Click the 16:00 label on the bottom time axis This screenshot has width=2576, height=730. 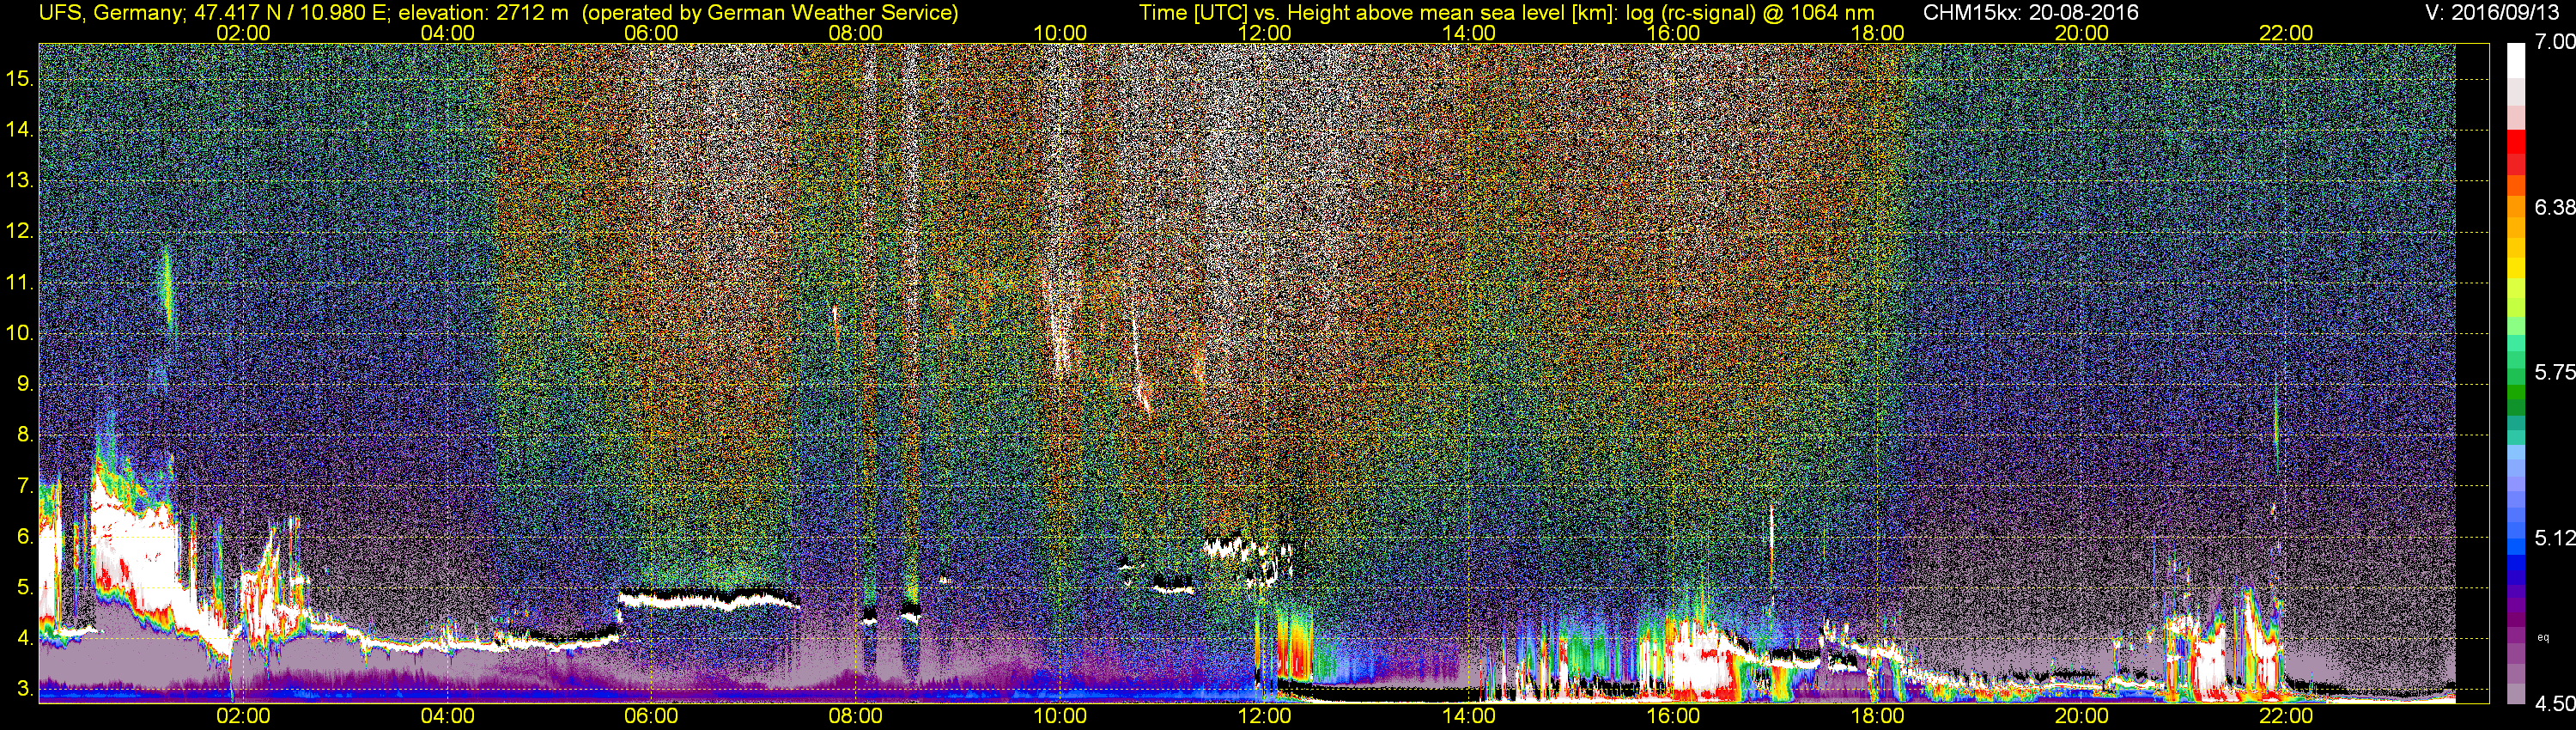pos(1673,716)
